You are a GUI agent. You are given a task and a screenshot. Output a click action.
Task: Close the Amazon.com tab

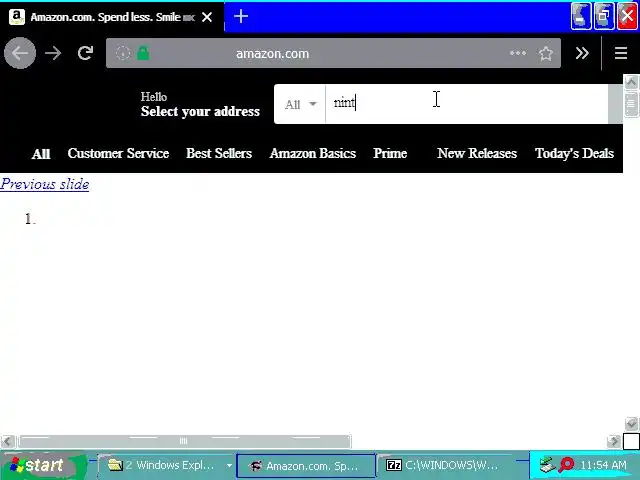tap(207, 17)
